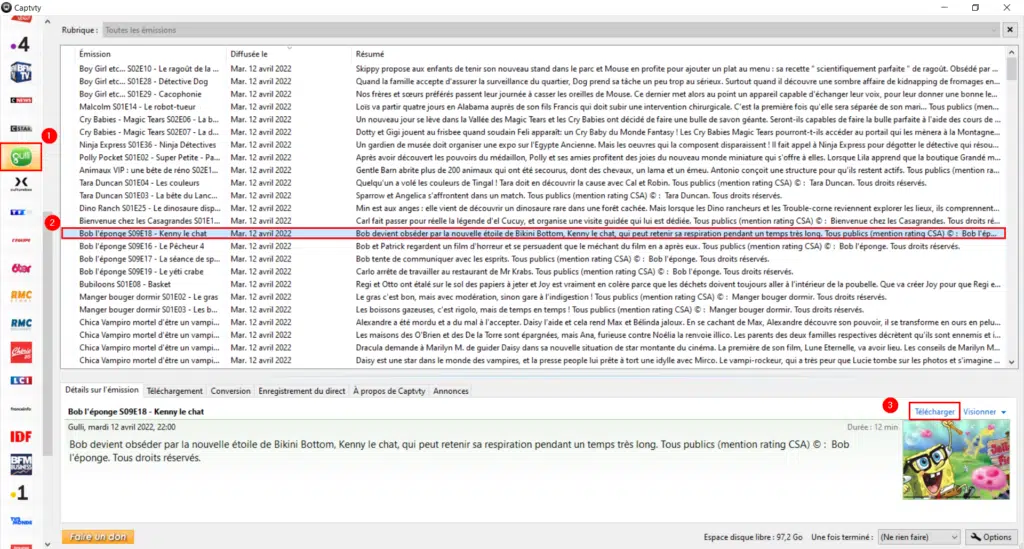The image size is (1024, 549).
Task: Select 'Dino Ranch S01E25 - Le dinosaure disp...' row
Action: click(533, 208)
